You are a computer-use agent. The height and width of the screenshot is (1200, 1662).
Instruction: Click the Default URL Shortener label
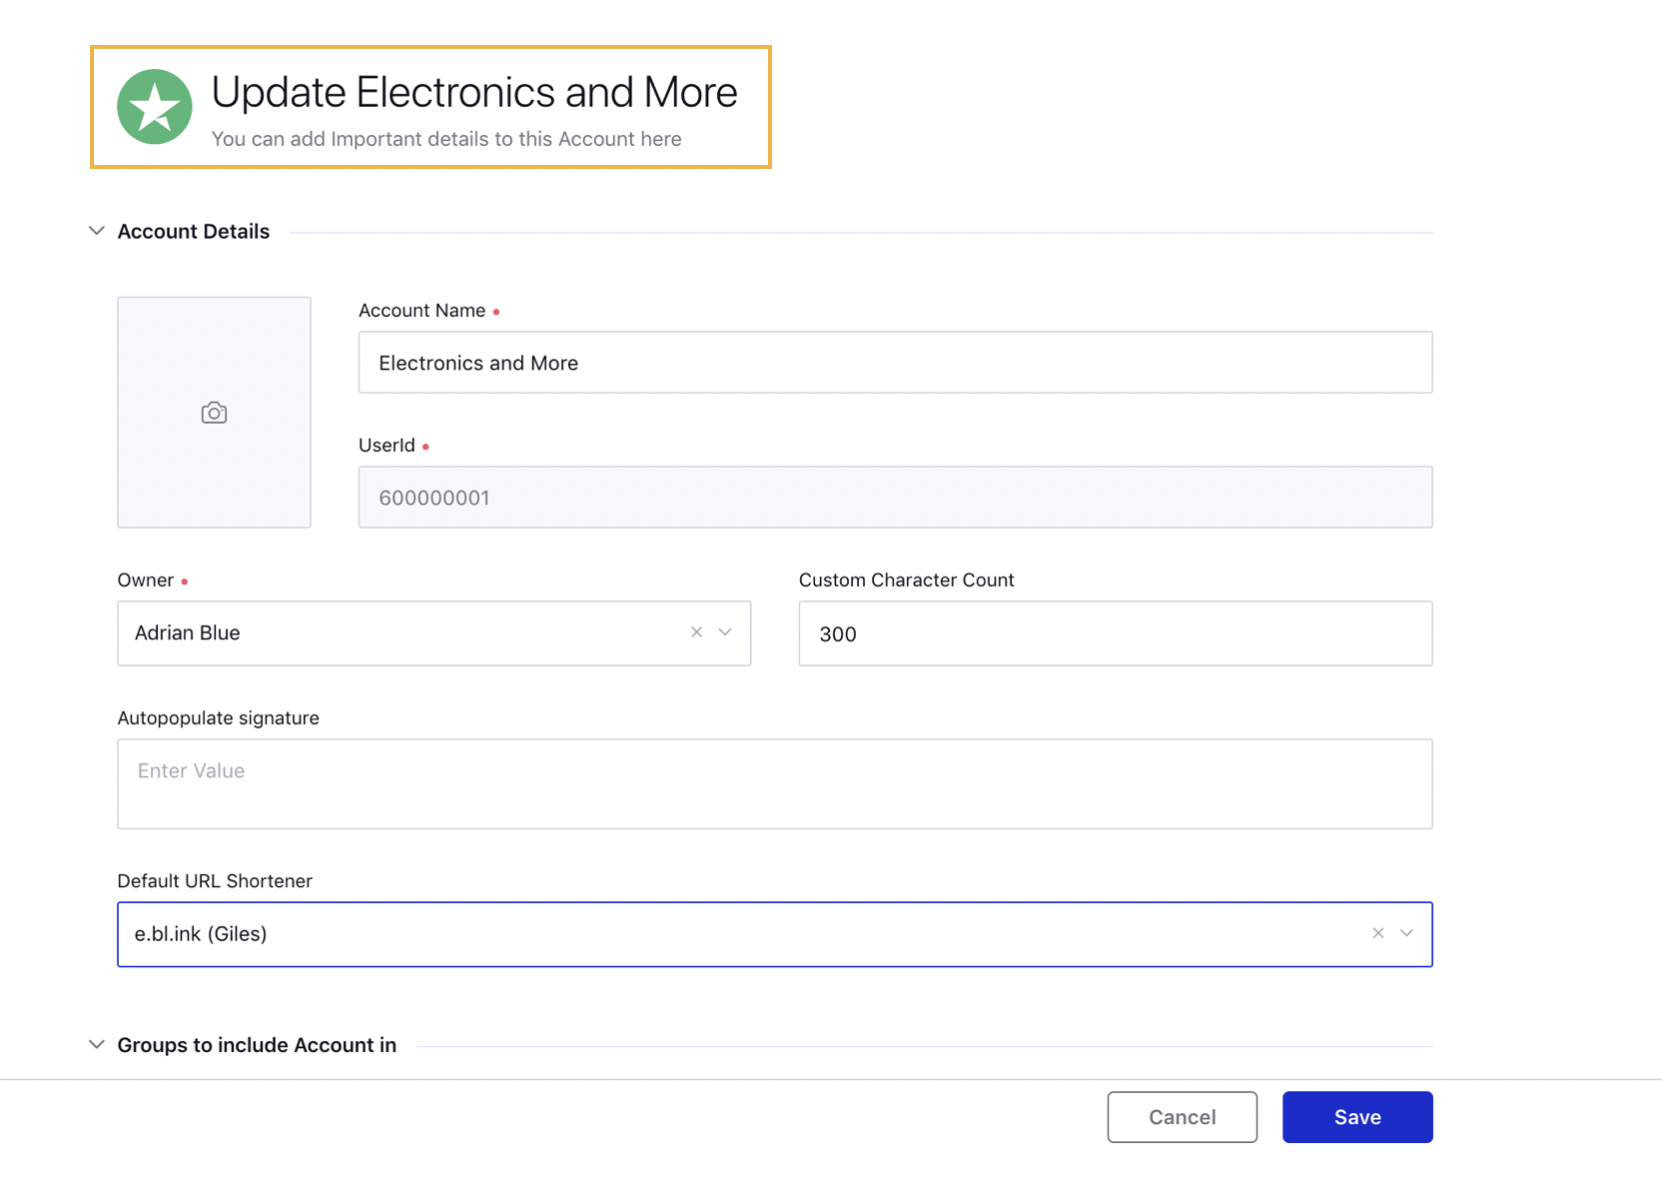[x=215, y=881]
